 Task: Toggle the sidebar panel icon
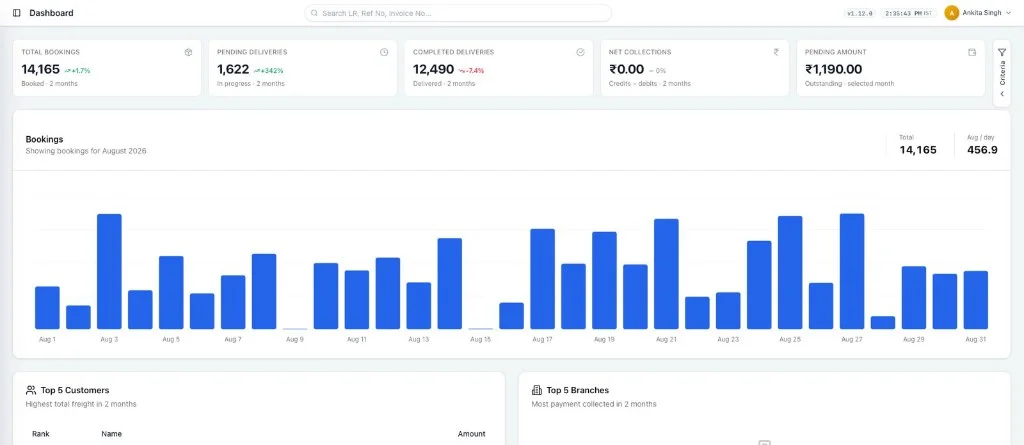(x=17, y=13)
